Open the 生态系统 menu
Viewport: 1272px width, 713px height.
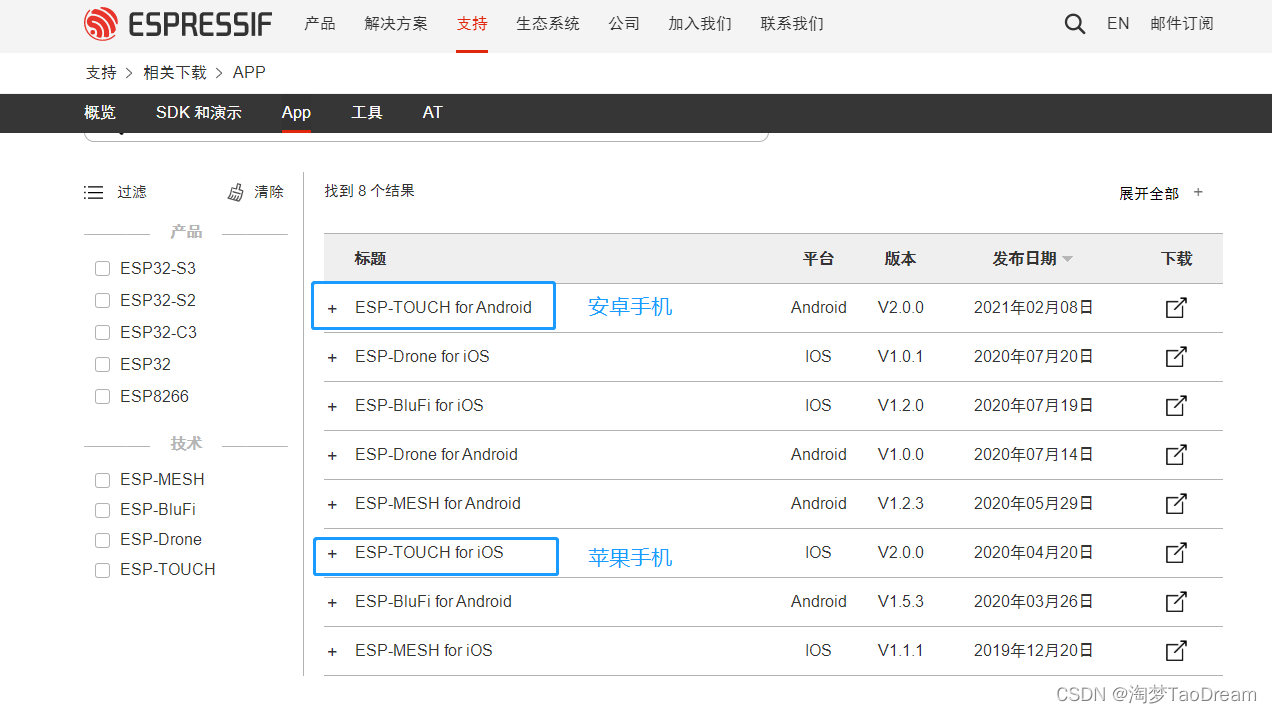548,23
